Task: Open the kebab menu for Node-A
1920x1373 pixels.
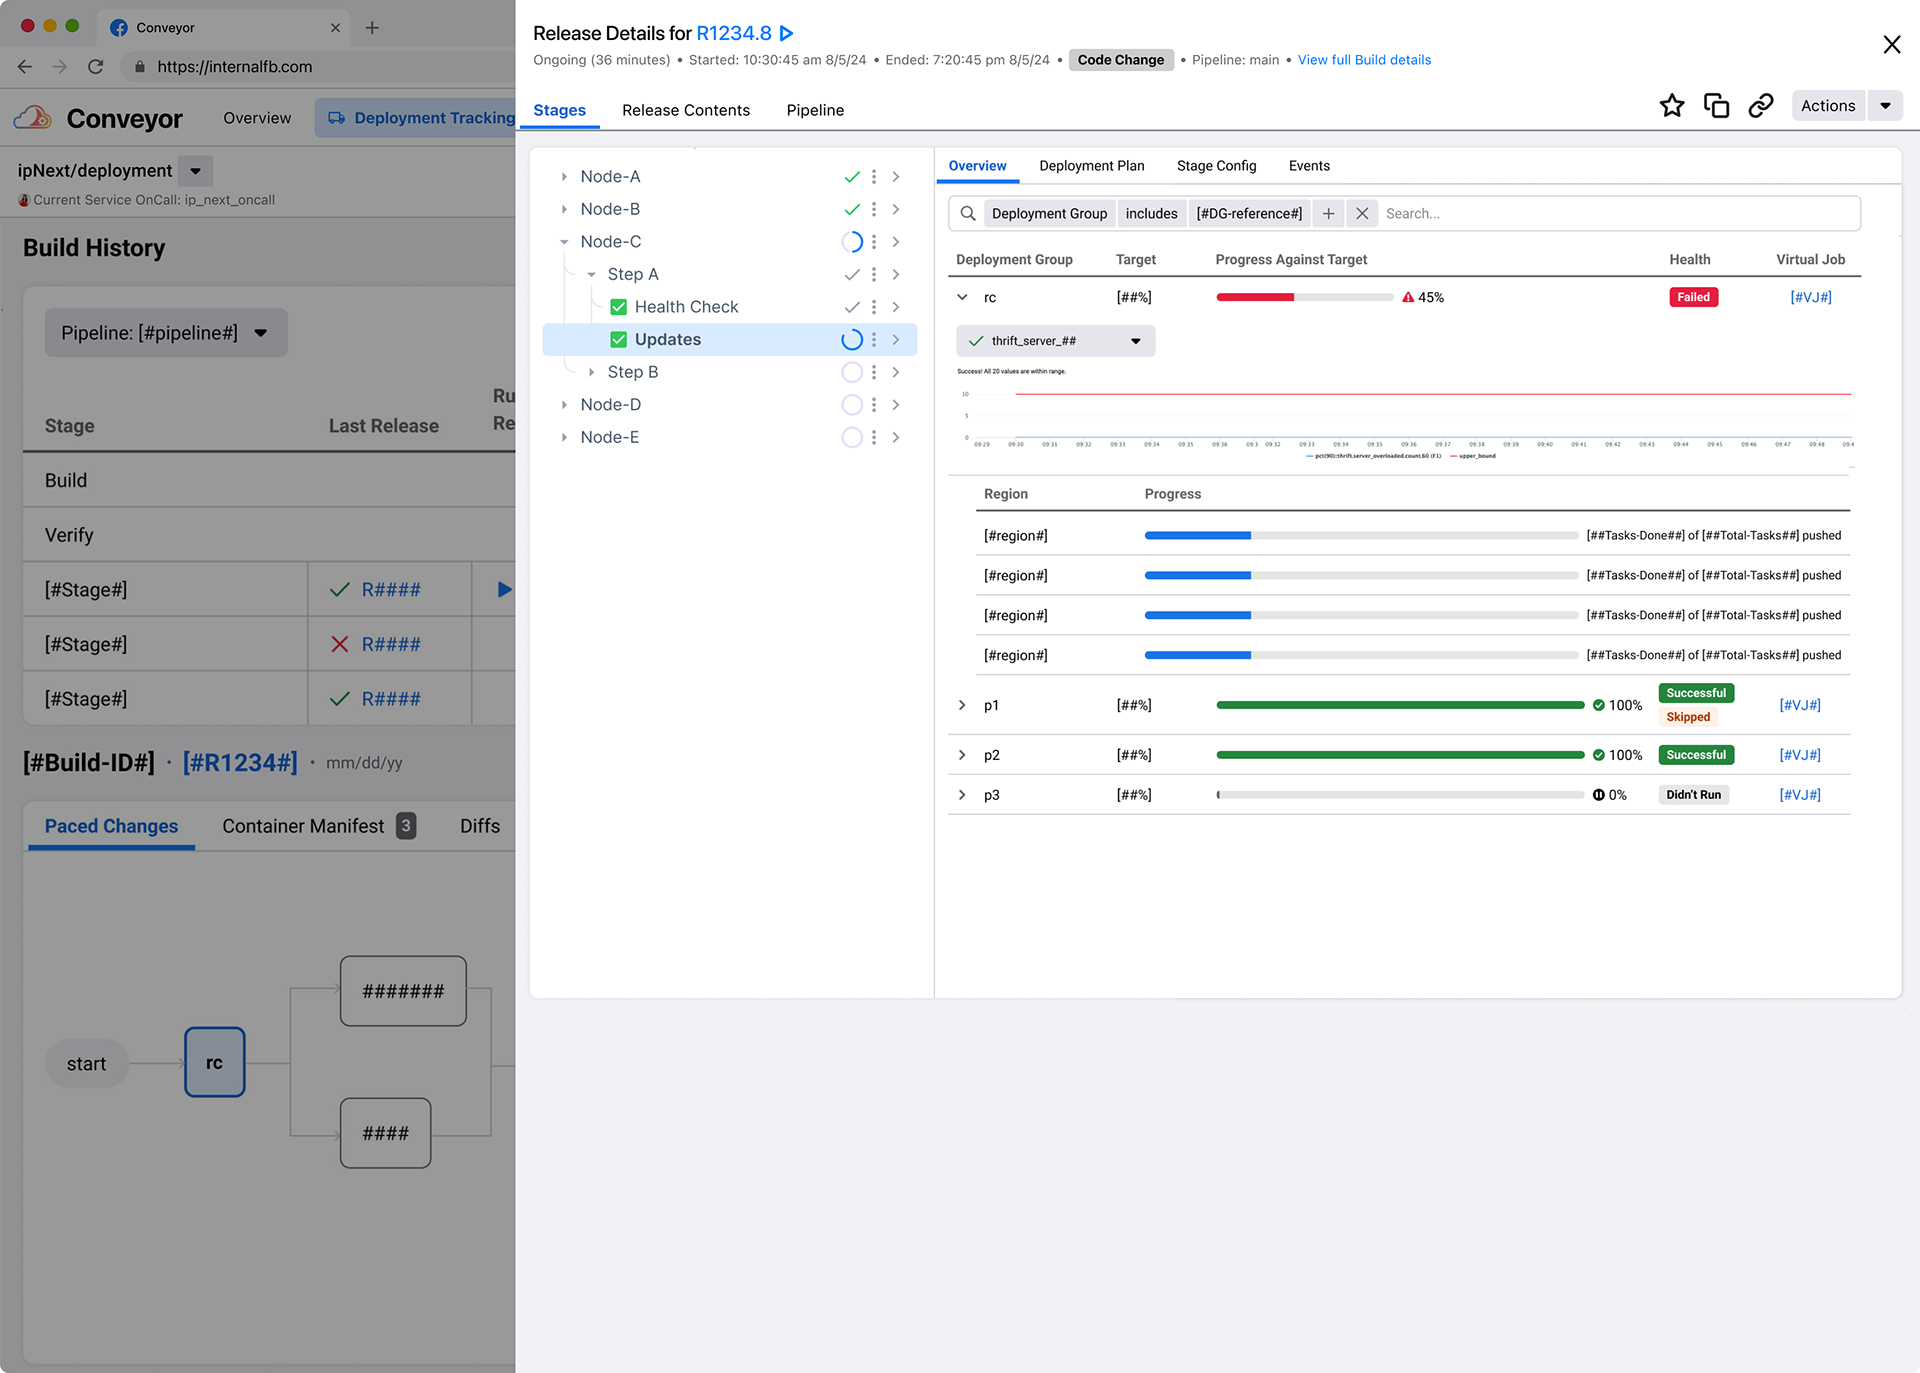Action: click(x=874, y=177)
